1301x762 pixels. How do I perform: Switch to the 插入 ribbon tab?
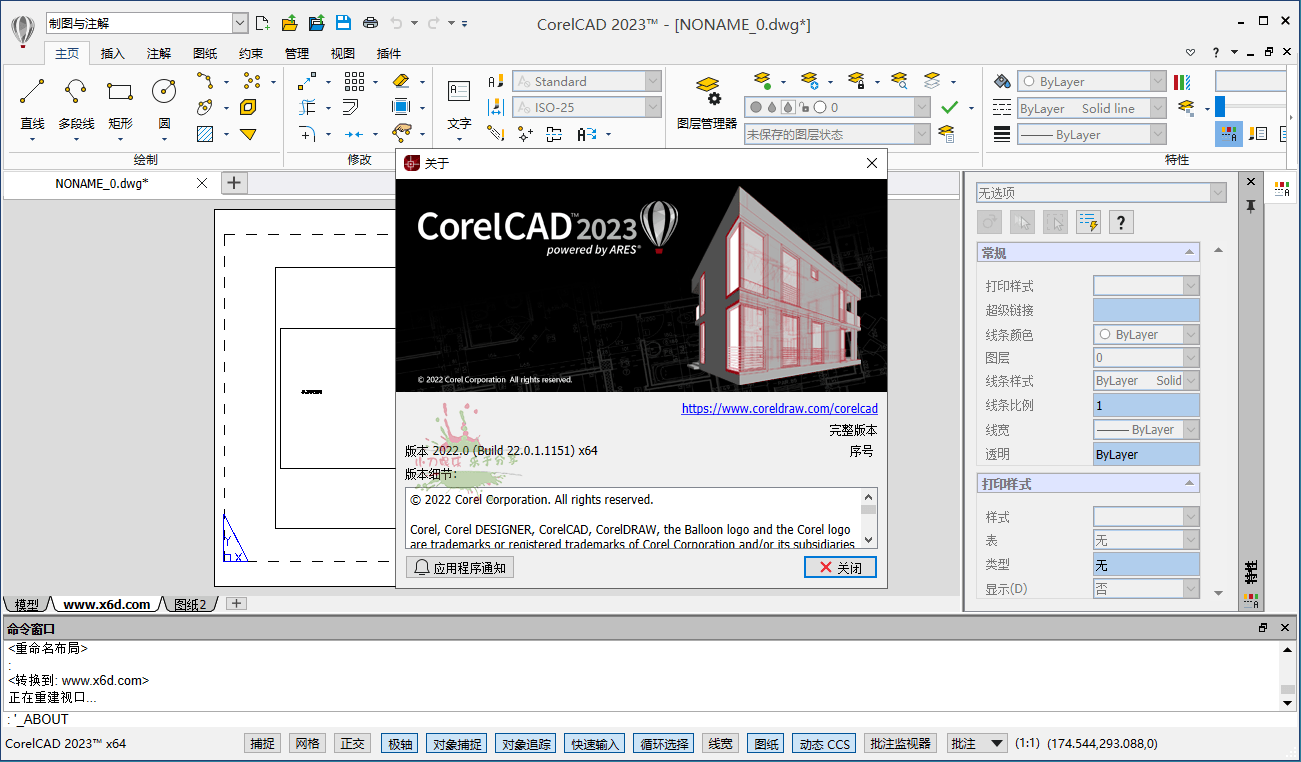112,53
